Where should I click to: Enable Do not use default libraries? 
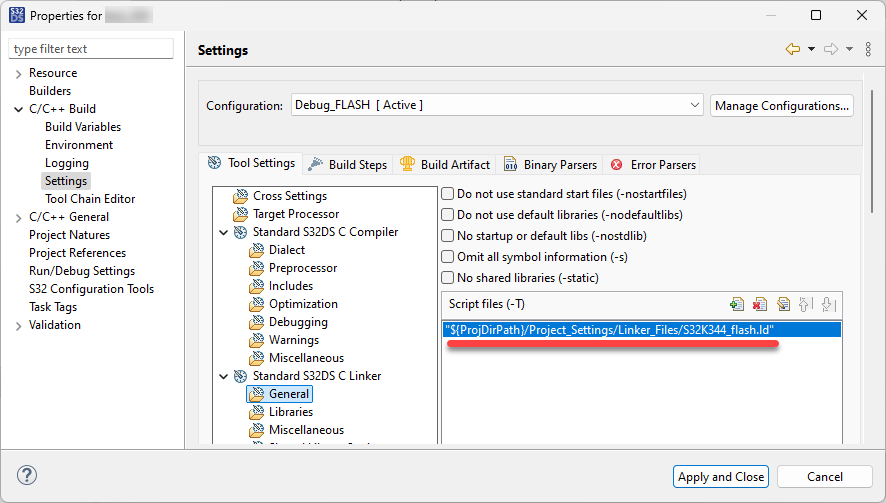point(448,215)
